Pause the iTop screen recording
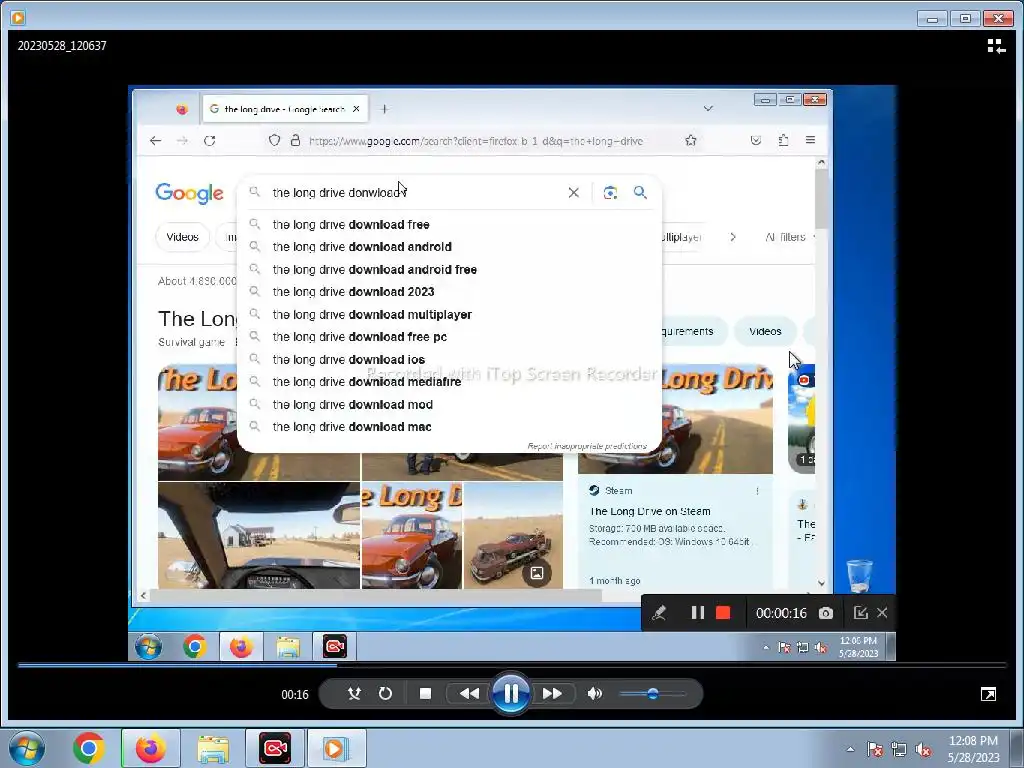Image resolution: width=1024 pixels, height=768 pixels. 697,613
